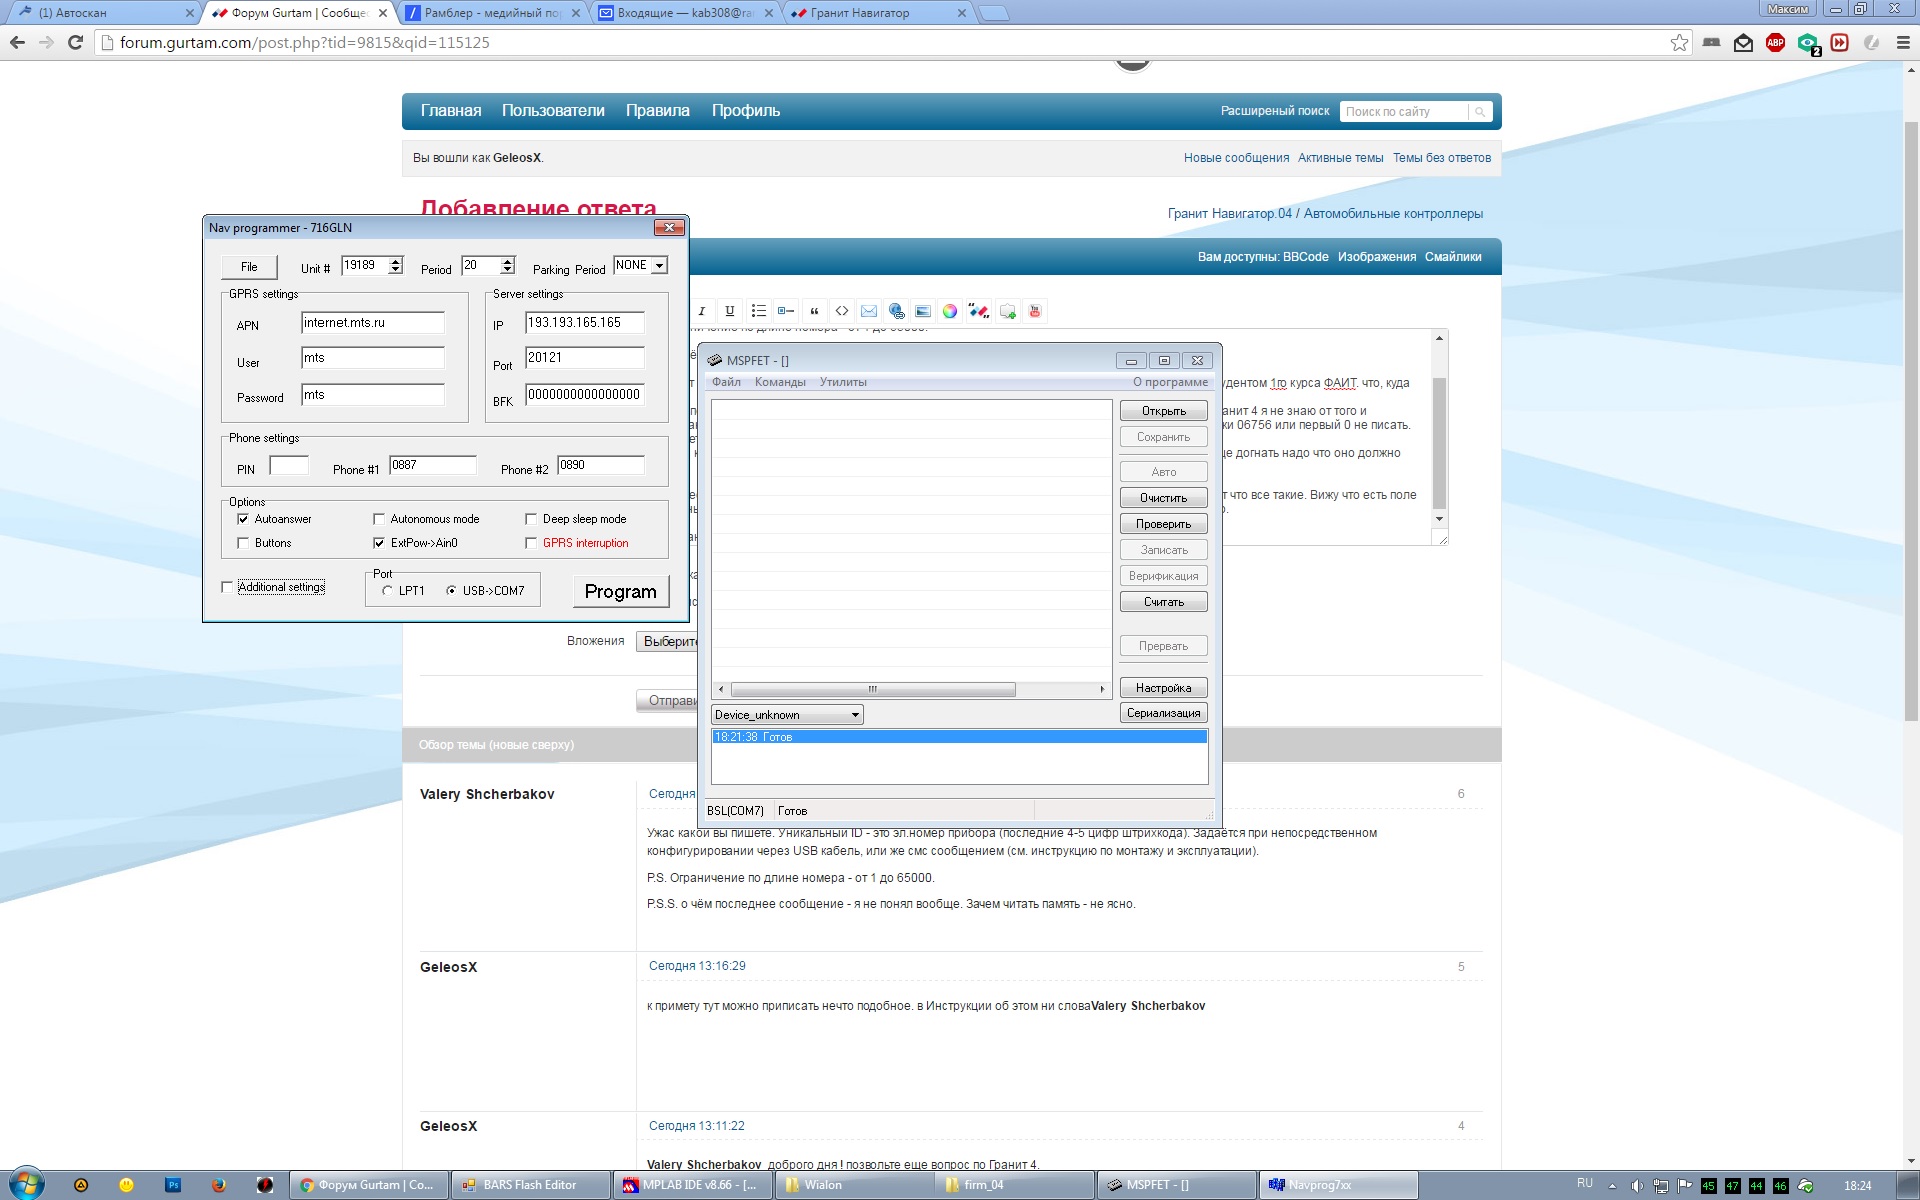Viewport: 1920px width, 1200px height.
Task: Select the LPT1 port radio button
Action: [x=388, y=591]
